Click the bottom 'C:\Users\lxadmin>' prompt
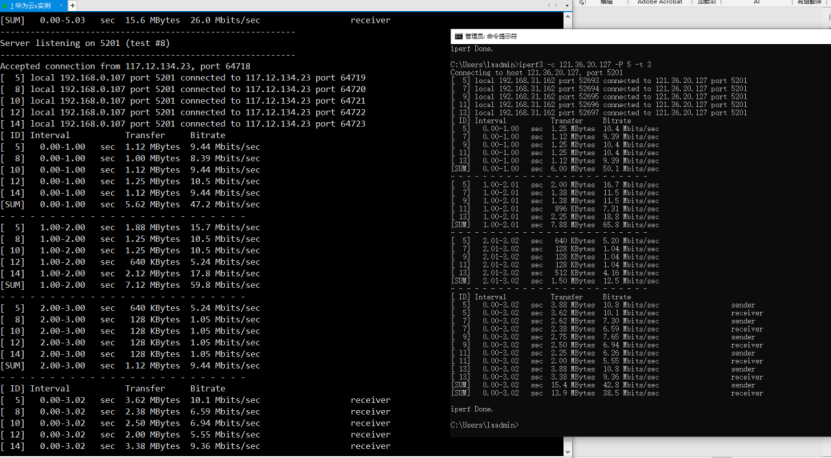Screen dimensions: 831x458 pyautogui.click(x=484, y=425)
